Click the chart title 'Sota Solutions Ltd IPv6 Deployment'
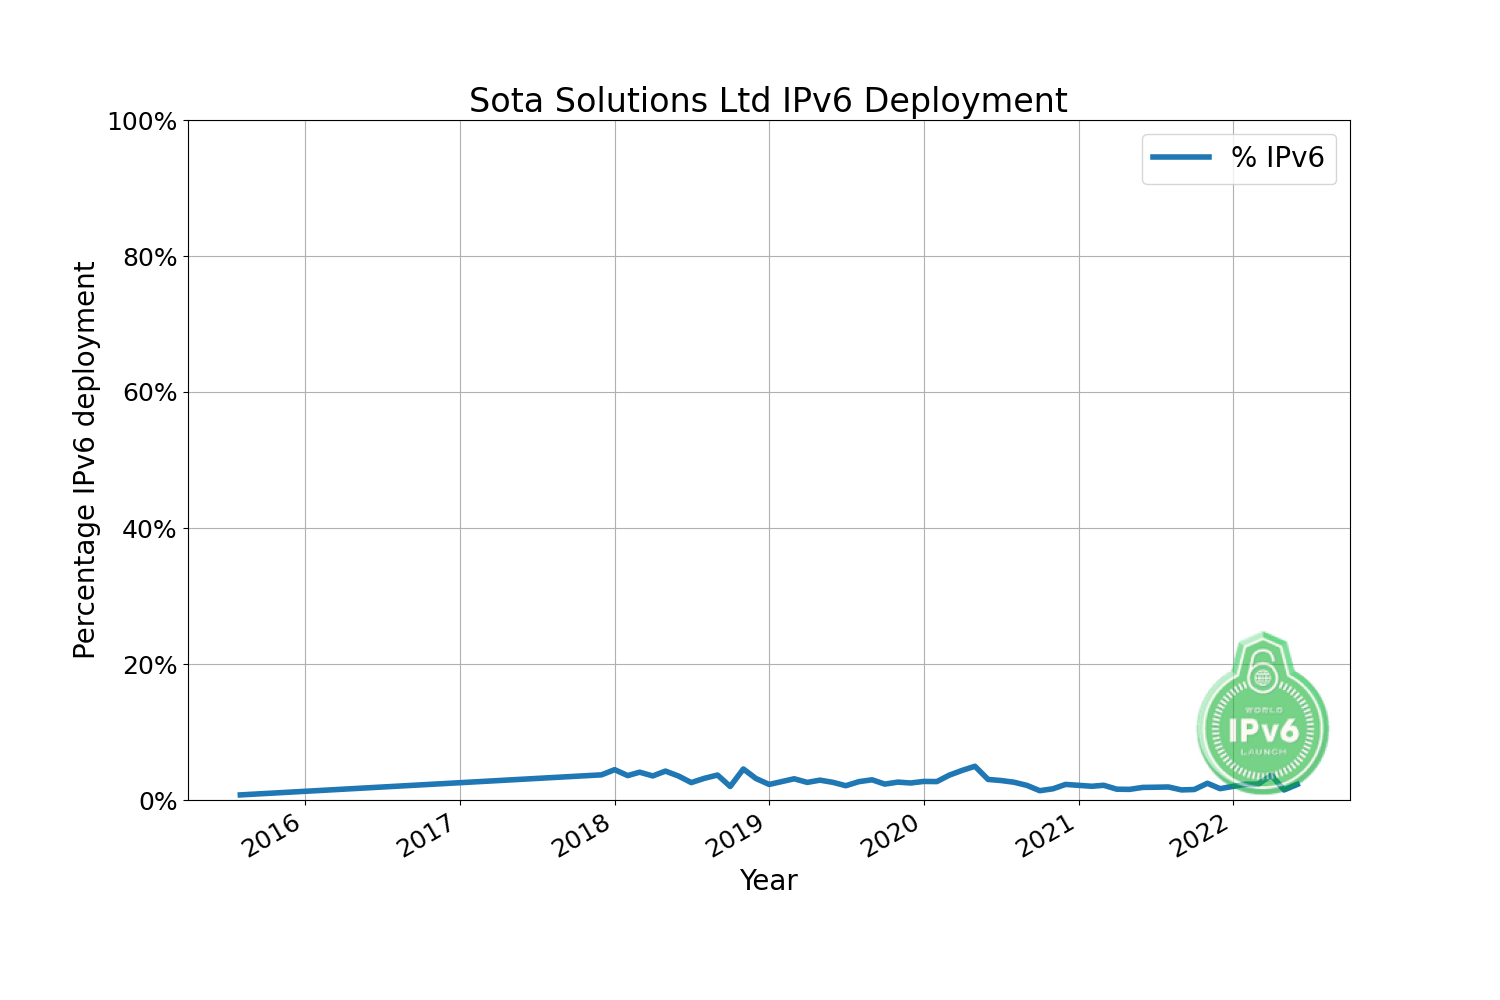Screen dimensions: 1500x1000 (x=768, y=101)
